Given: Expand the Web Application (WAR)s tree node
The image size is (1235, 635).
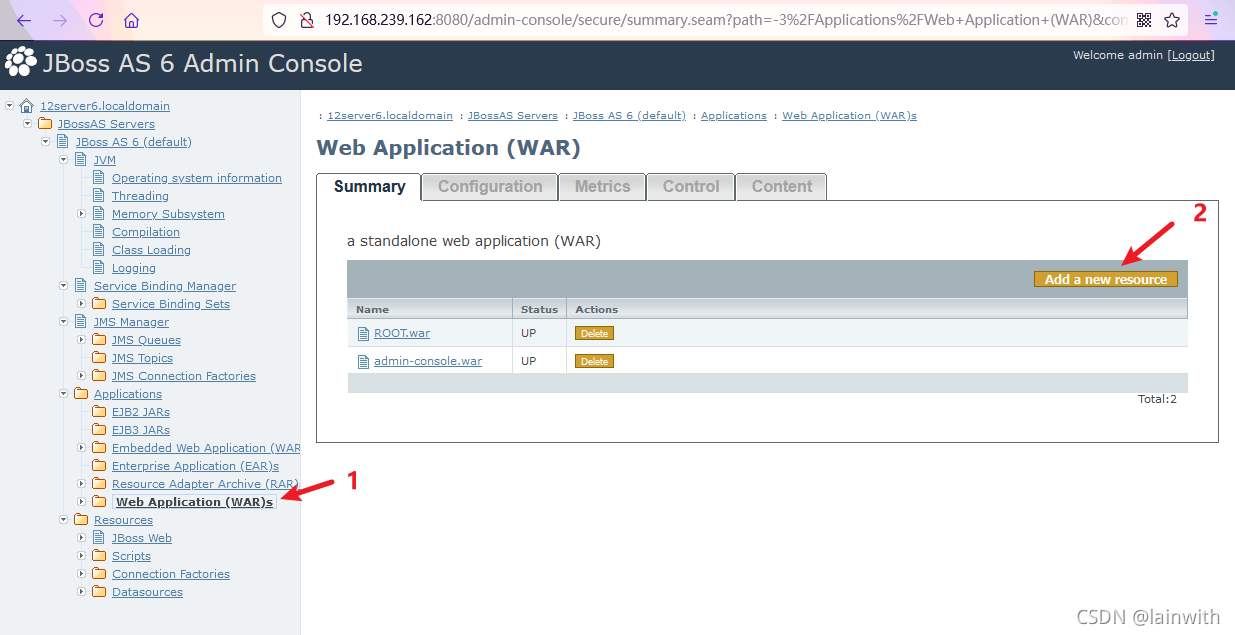Looking at the screenshot, I should [82, 501].
